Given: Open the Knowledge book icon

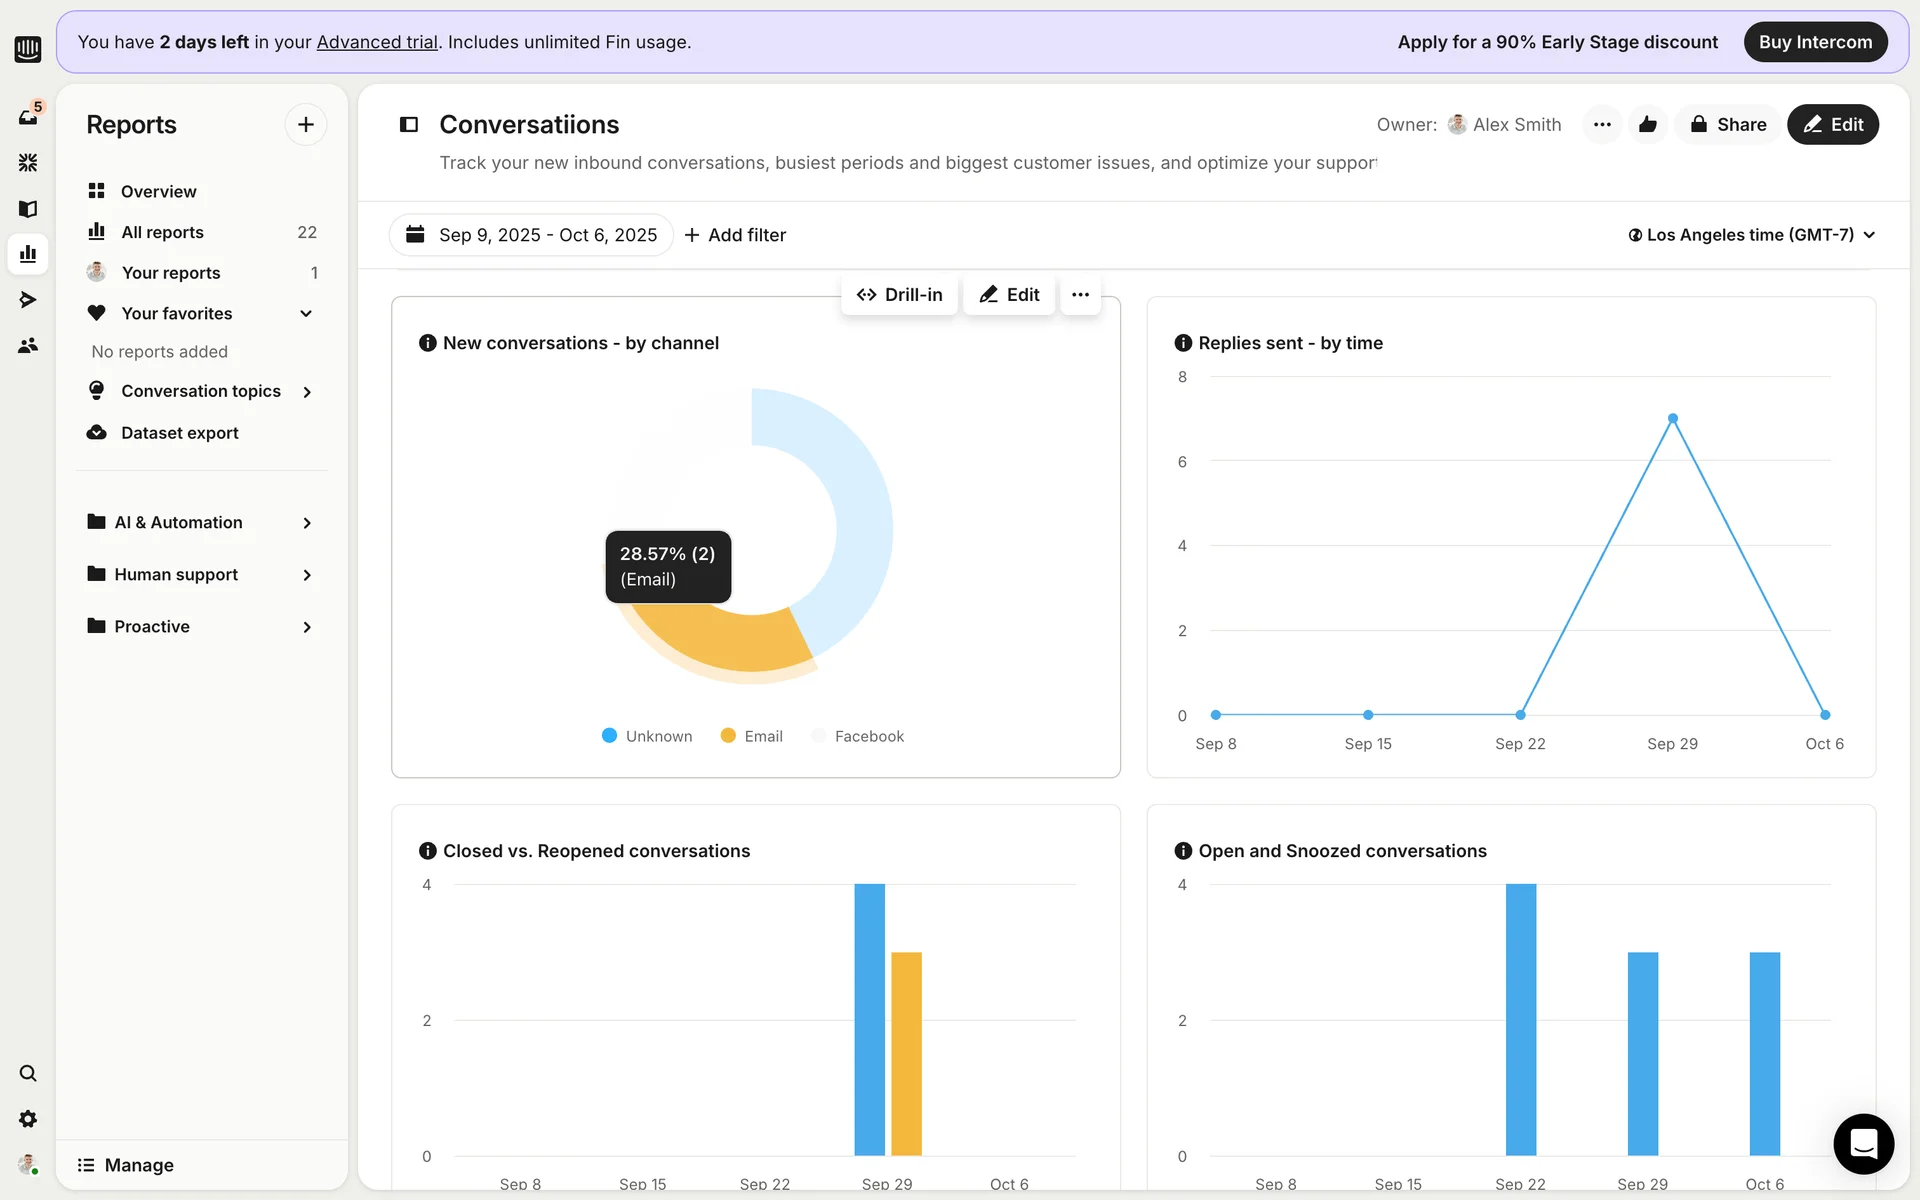Looking at the screenshot, I should [28, 209].
